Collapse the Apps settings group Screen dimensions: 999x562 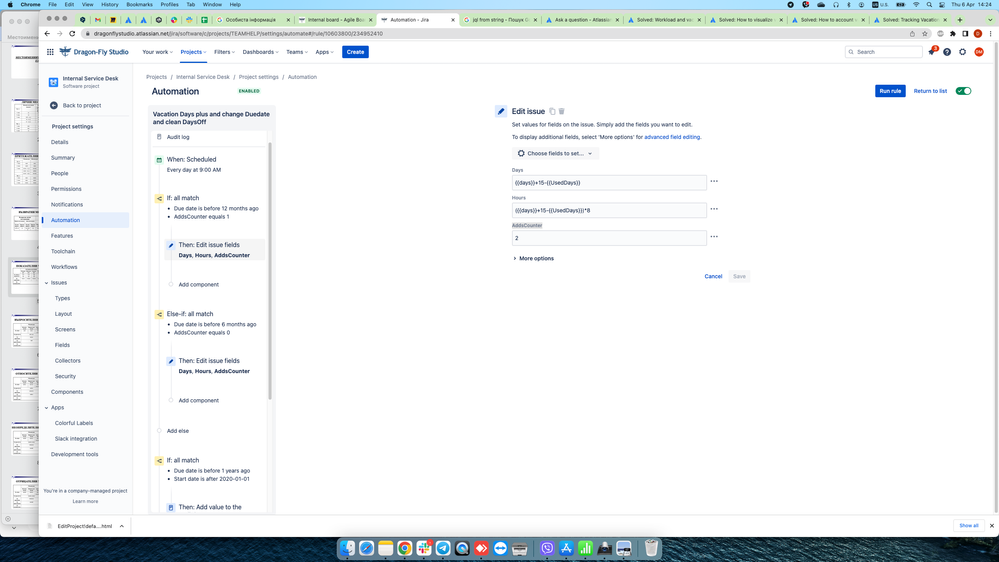47,408
